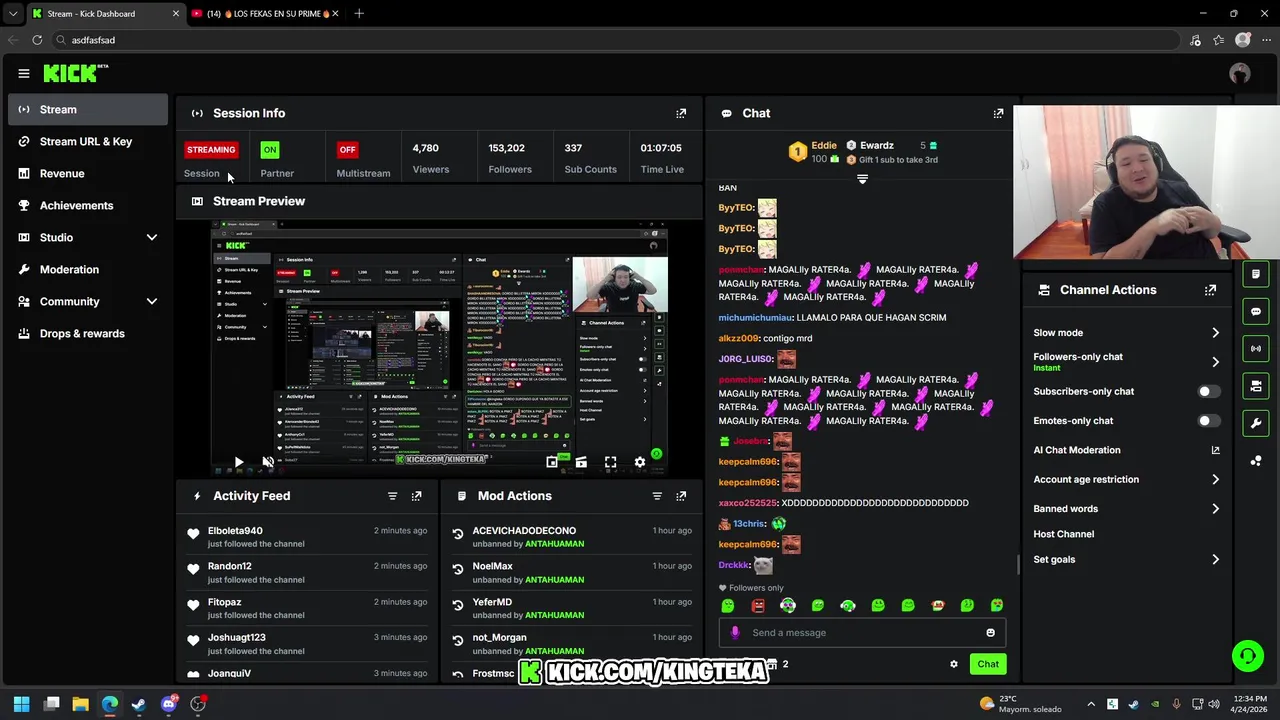Open File Explorer from the taskbar
This screenshot has height=720, width=1280.
(80, 704)
